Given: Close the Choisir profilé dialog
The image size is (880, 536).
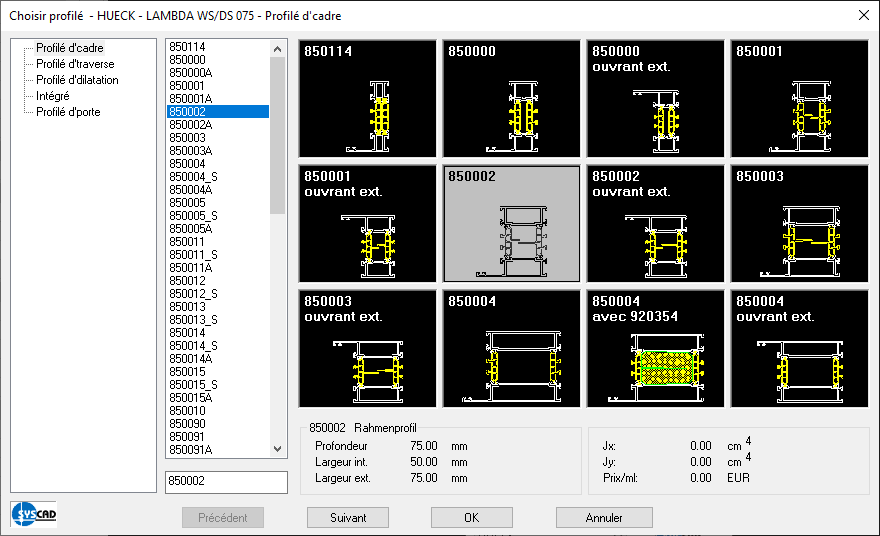Looking at the screenshot, I should pyautogui.click(x=864, y=15).
